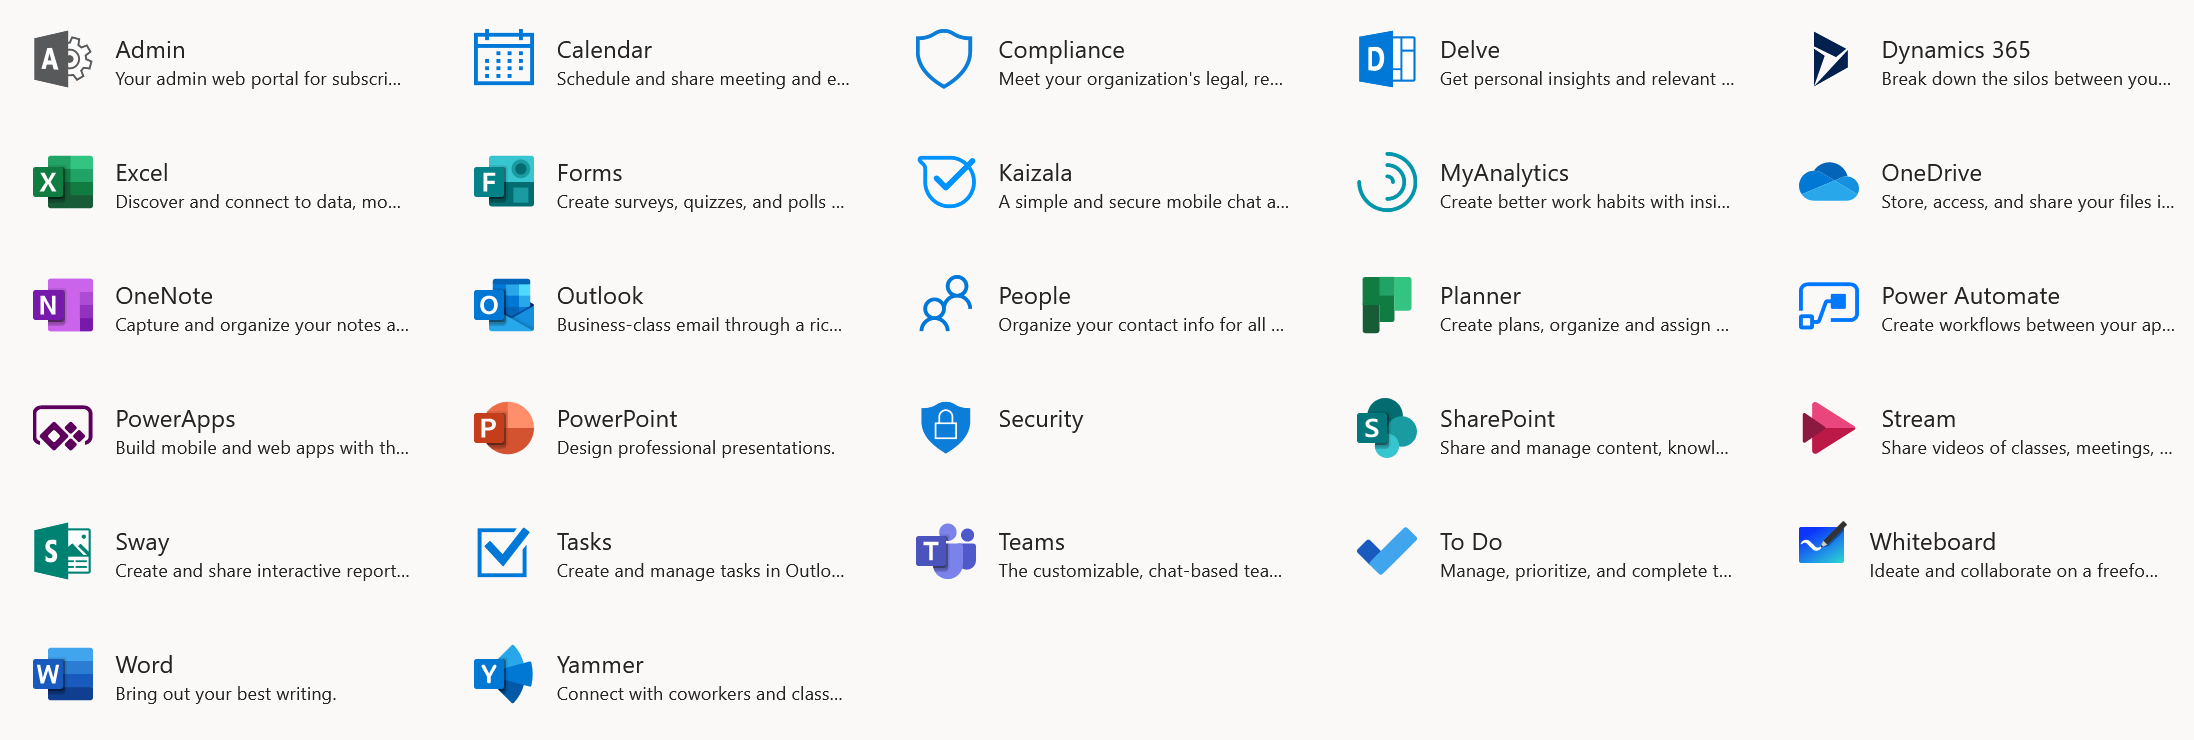Click the People contacts icon
This screenshot has width=2194, height=740.
pyautogui.click(x=946, y=304)
